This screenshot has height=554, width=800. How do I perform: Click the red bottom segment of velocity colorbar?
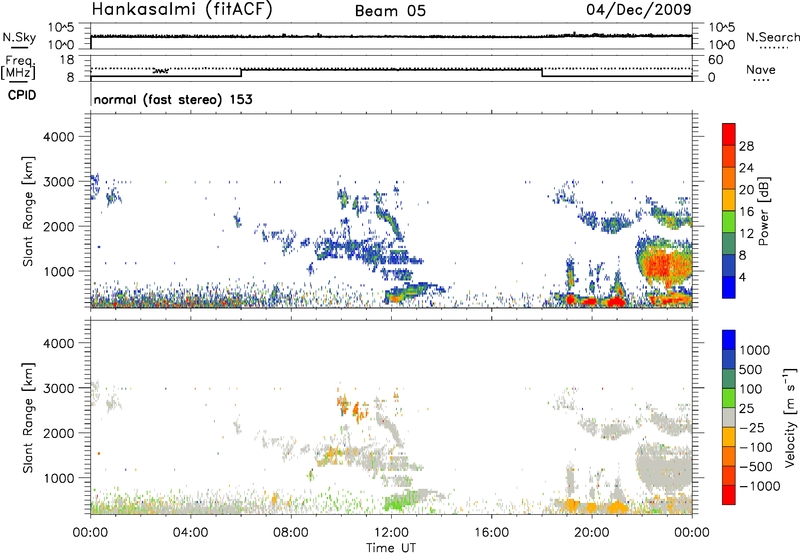point(729,495)
